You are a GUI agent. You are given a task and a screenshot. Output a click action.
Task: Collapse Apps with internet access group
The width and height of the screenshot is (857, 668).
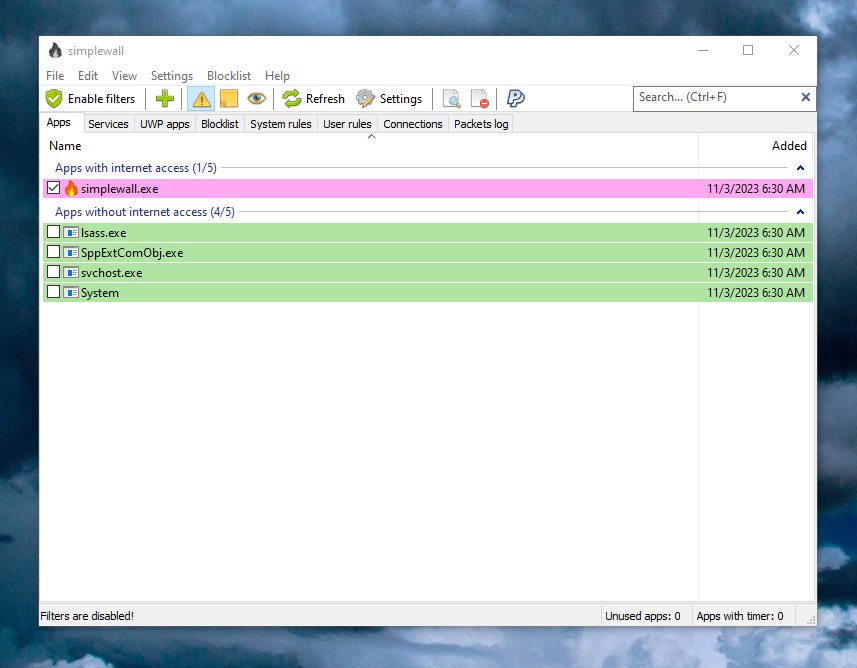pyautogui.click(x=800, y=168)
